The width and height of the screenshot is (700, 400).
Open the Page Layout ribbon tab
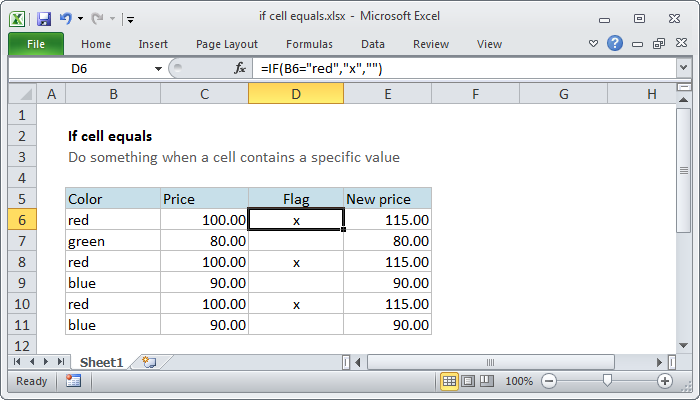click(228, 44)
